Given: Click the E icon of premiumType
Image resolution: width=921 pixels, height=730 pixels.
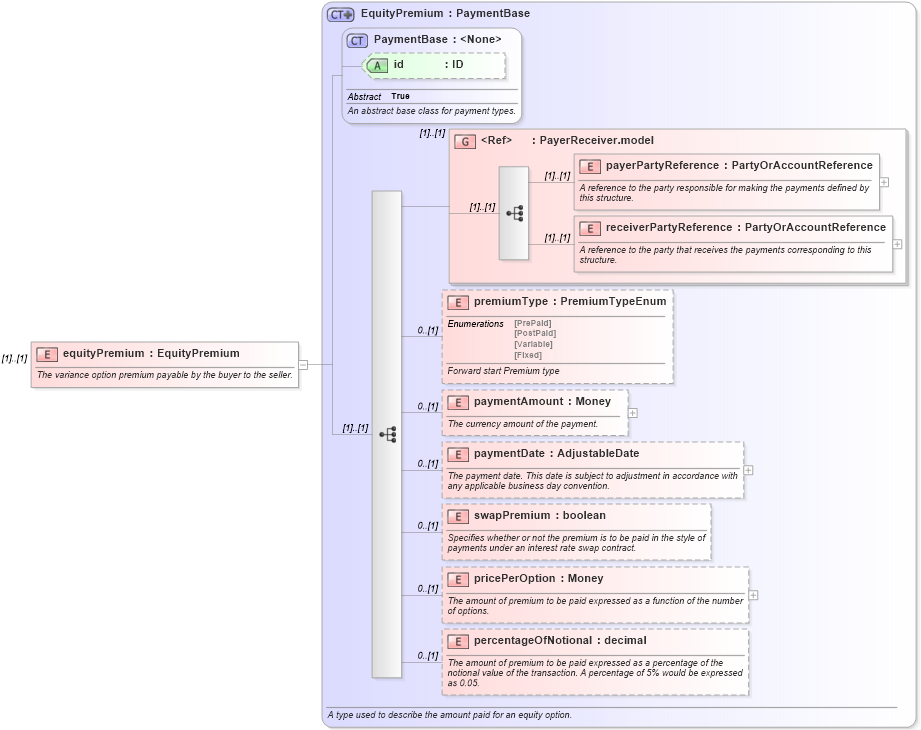Looking at the screenshot, I should [458, 302].
